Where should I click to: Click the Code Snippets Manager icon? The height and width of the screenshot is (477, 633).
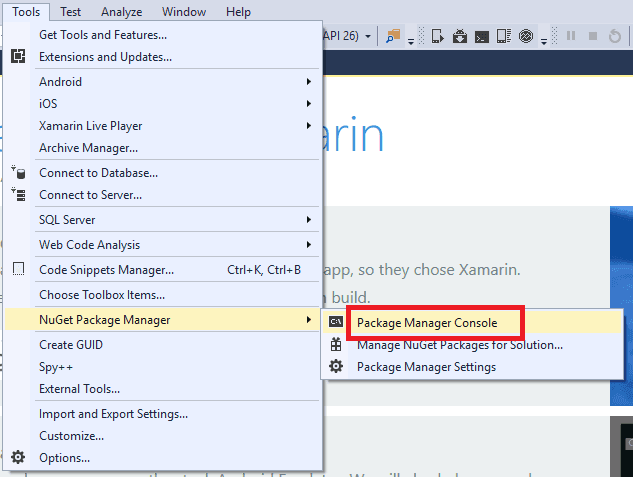pos(18,270)
